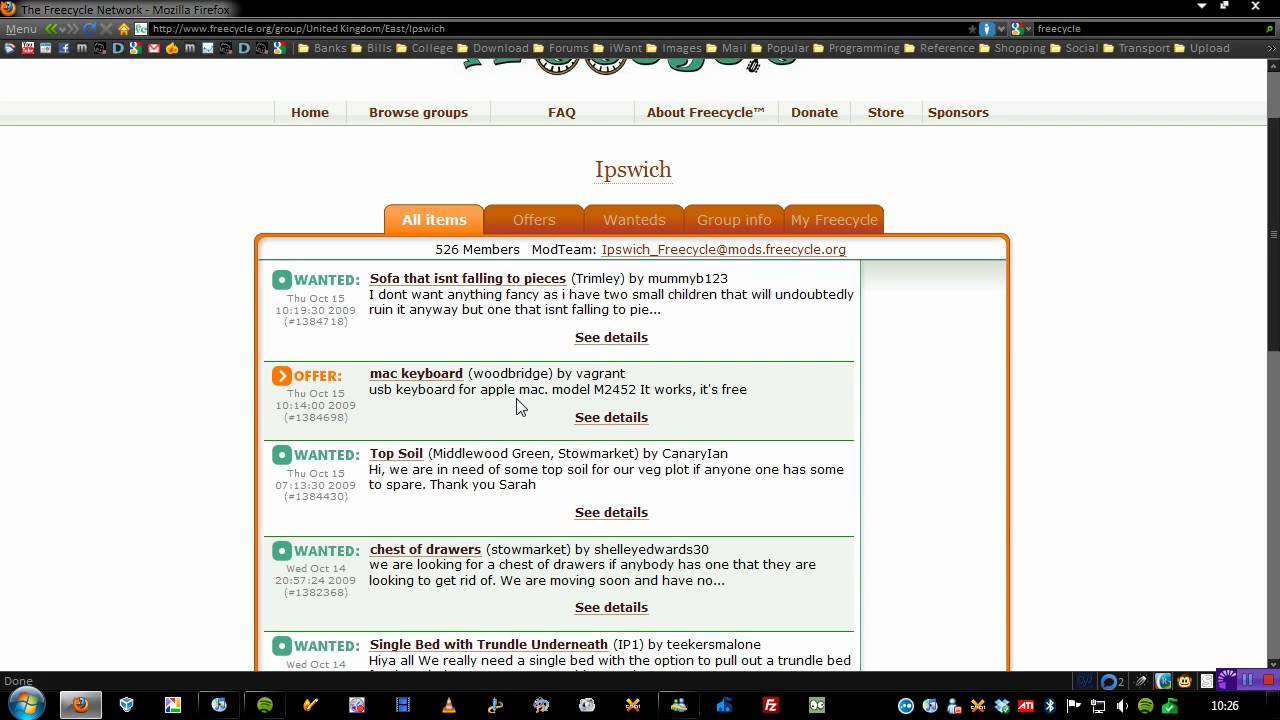Switch to the Offers tab

[534, 220]
